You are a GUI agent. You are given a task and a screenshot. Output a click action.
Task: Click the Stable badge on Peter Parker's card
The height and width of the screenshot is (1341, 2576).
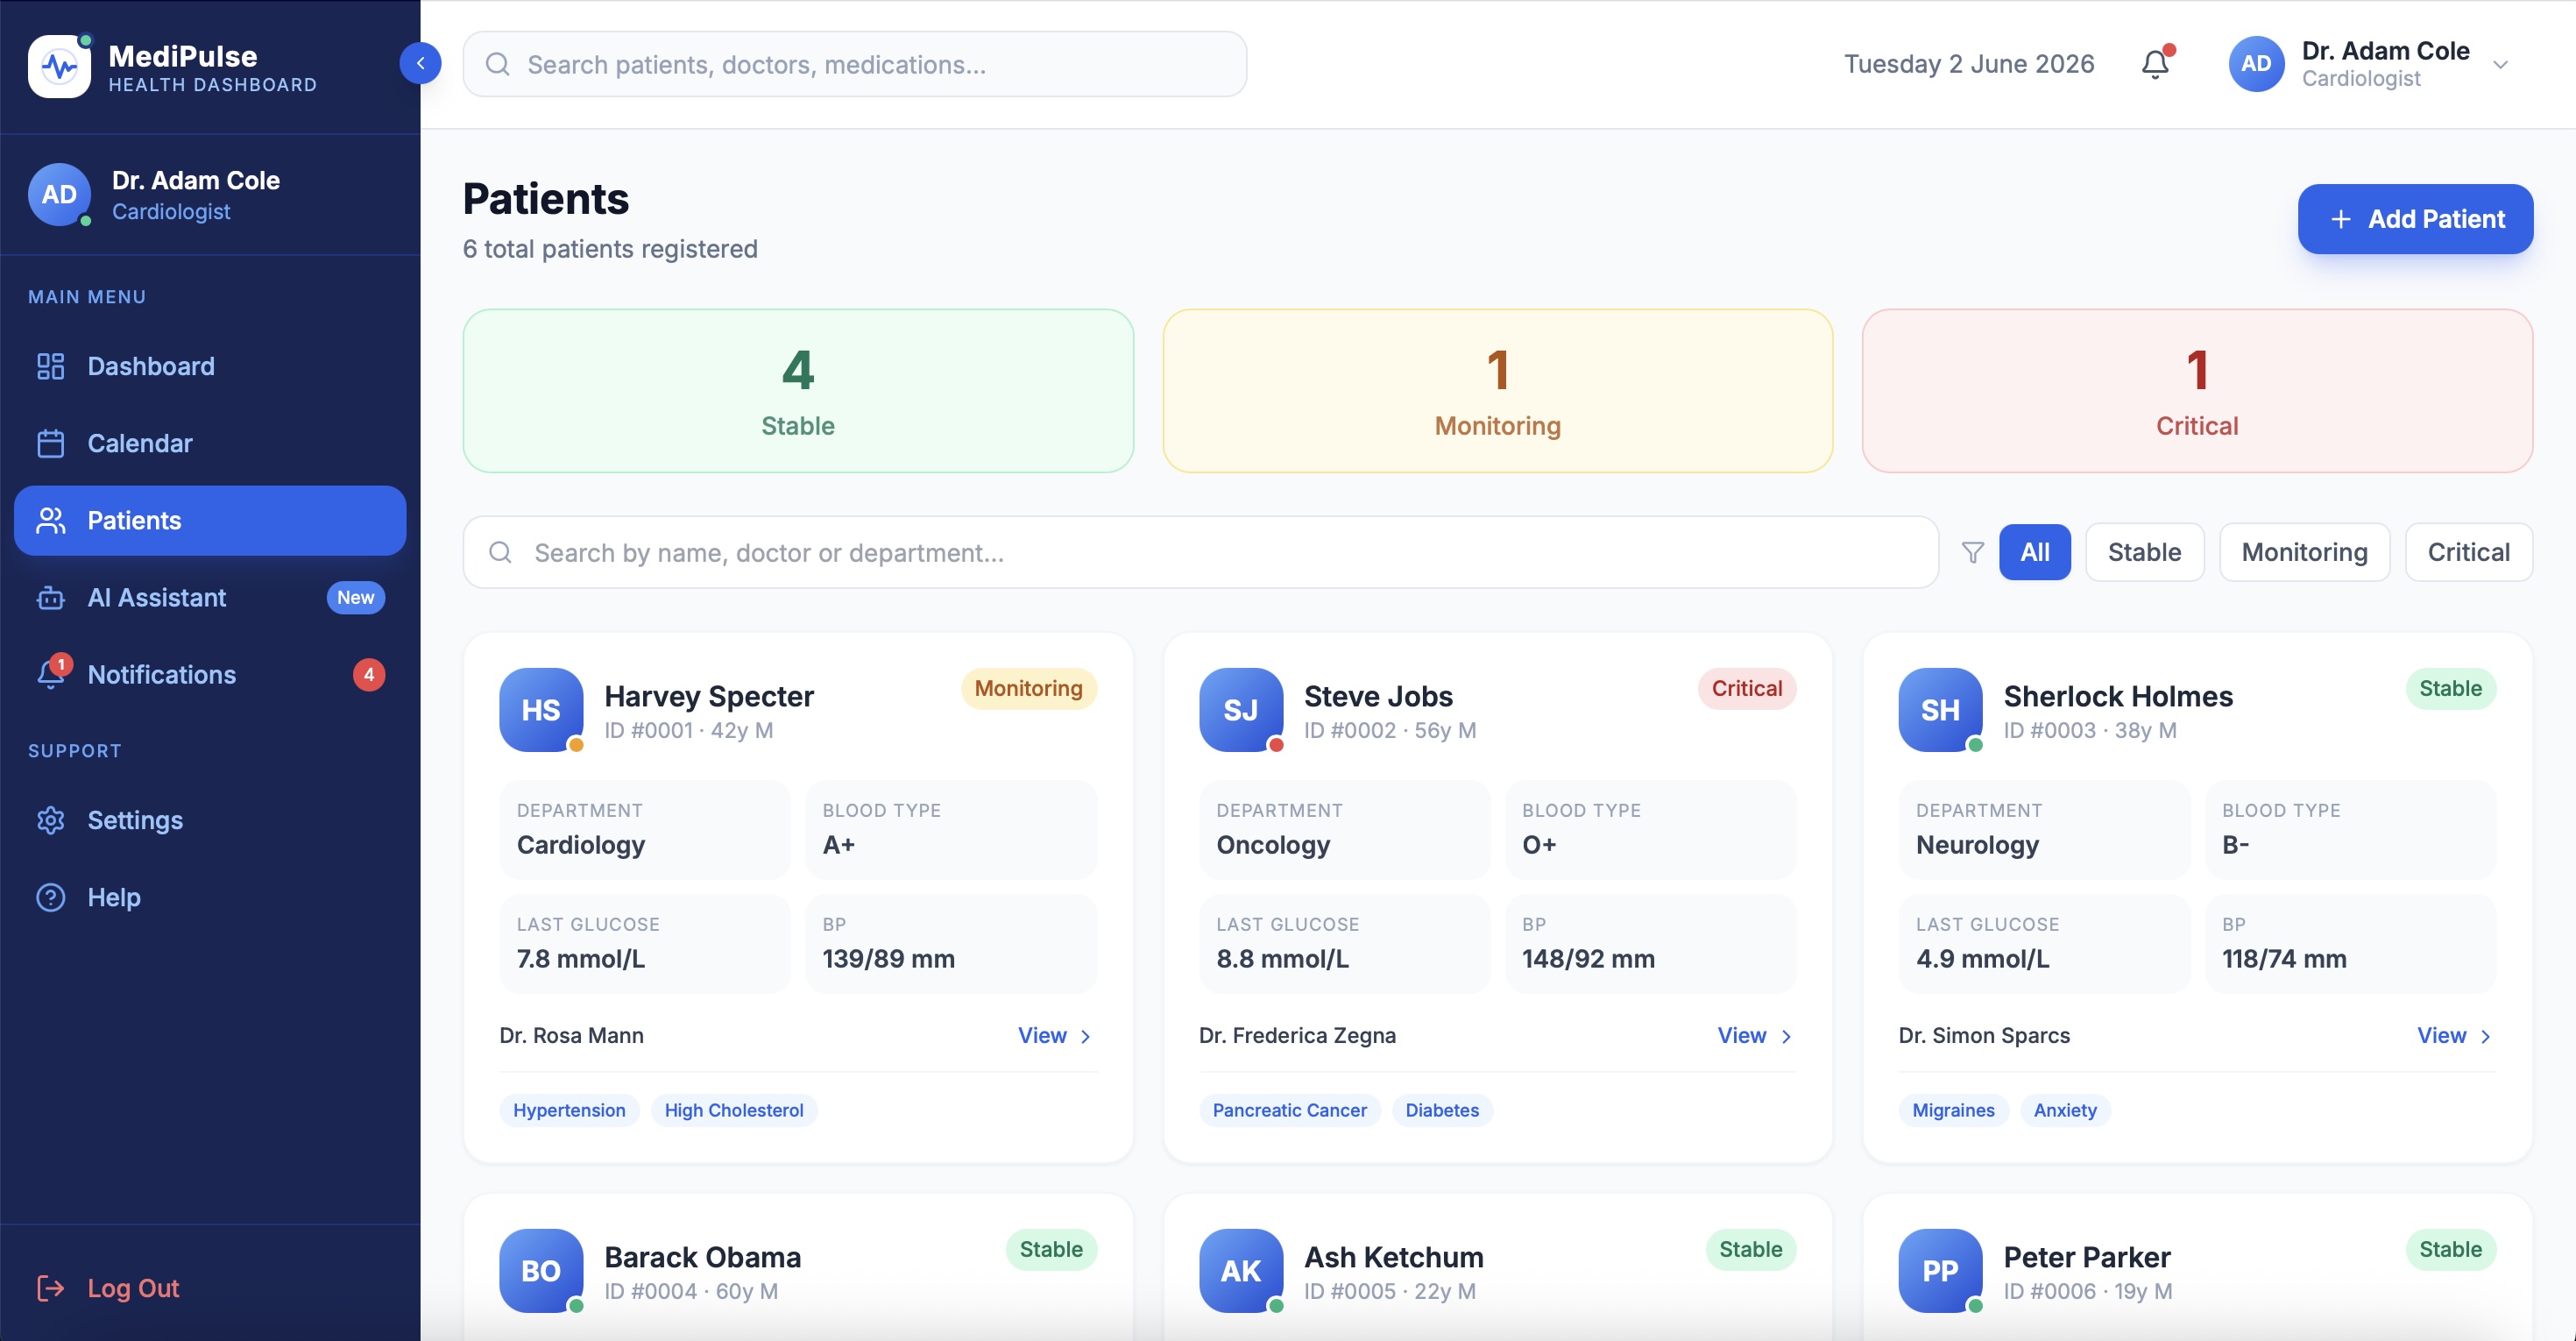[2450, 1249]
